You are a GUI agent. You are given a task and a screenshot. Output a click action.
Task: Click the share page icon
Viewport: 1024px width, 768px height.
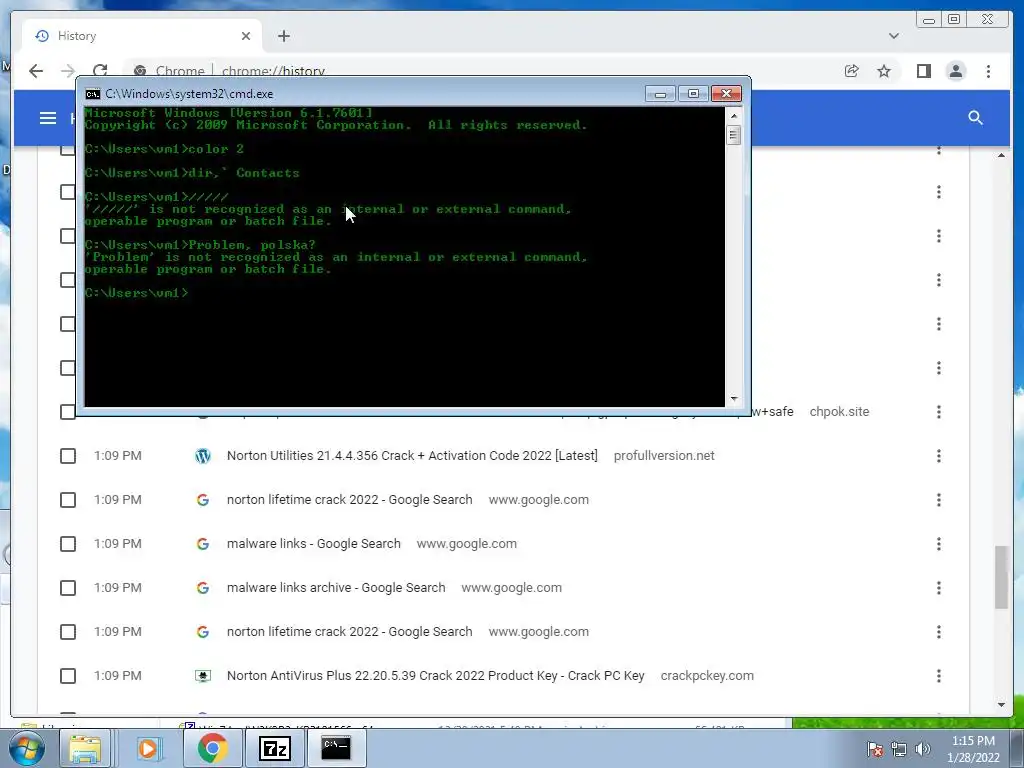tap(851, 71)
